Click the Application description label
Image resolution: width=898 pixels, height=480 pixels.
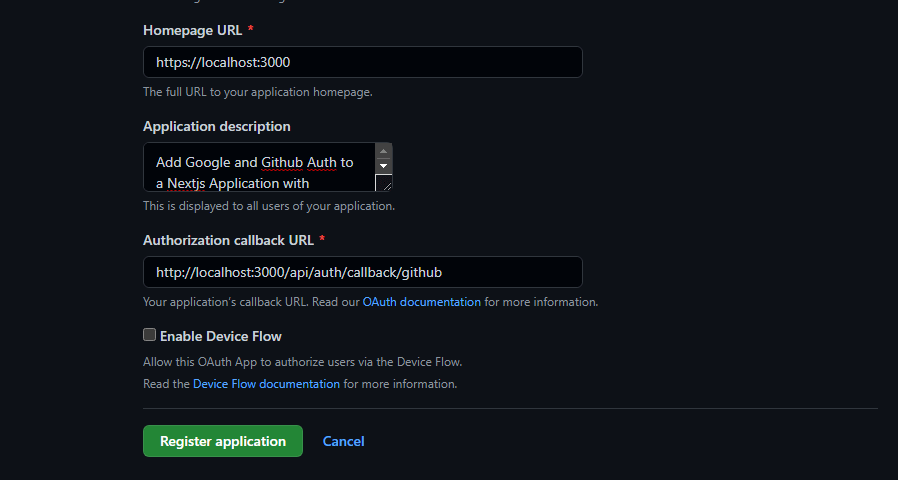216,126
